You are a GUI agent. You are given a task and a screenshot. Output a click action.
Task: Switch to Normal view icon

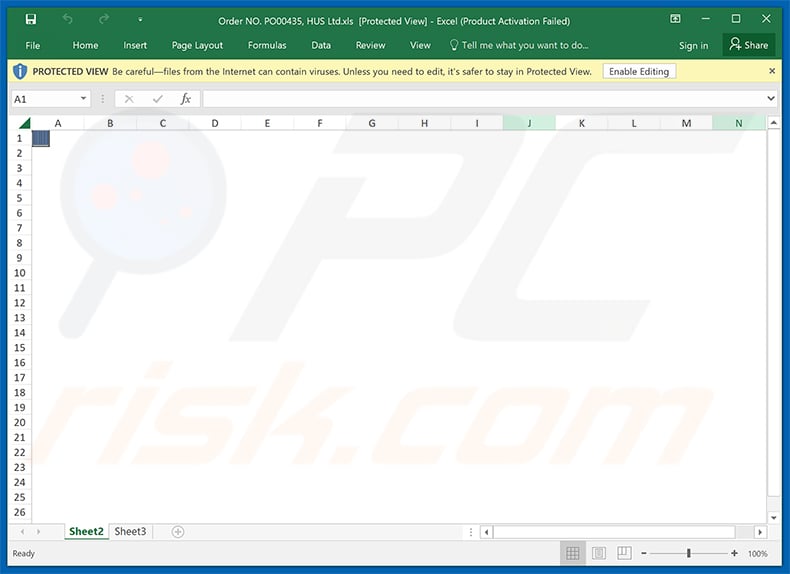tap(573, 553)
